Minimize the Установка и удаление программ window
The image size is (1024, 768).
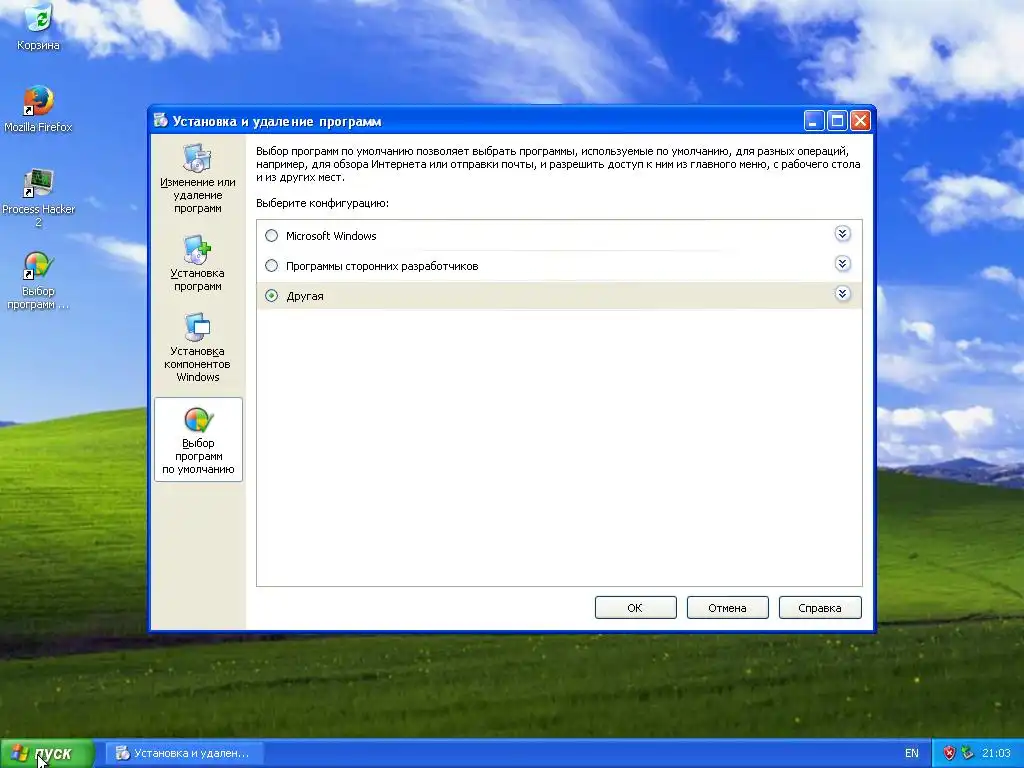coord(814,121)
